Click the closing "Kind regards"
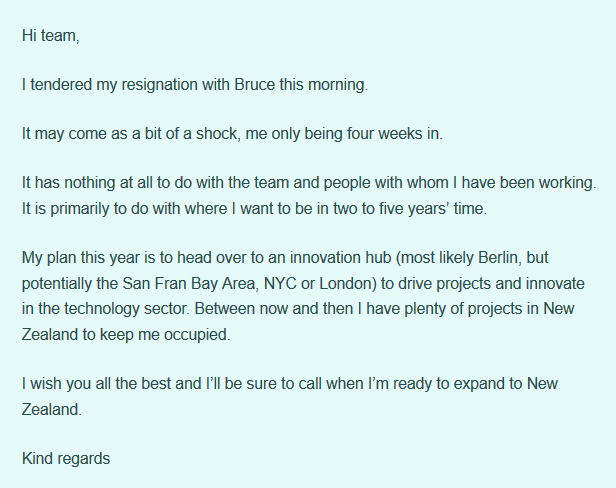The width and height of the screenshot is (616, 488). pos(66,459)
